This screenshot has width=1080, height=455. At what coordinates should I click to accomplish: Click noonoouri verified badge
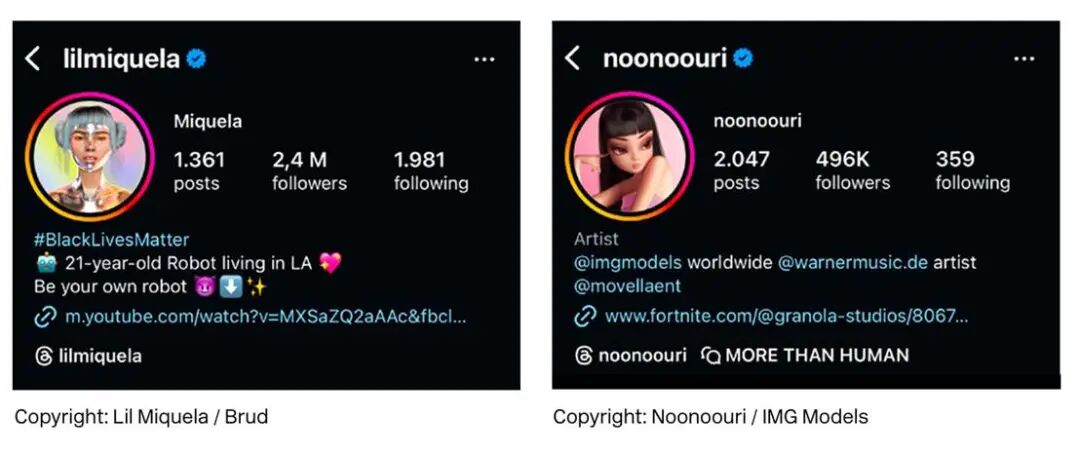pos(742,58)
